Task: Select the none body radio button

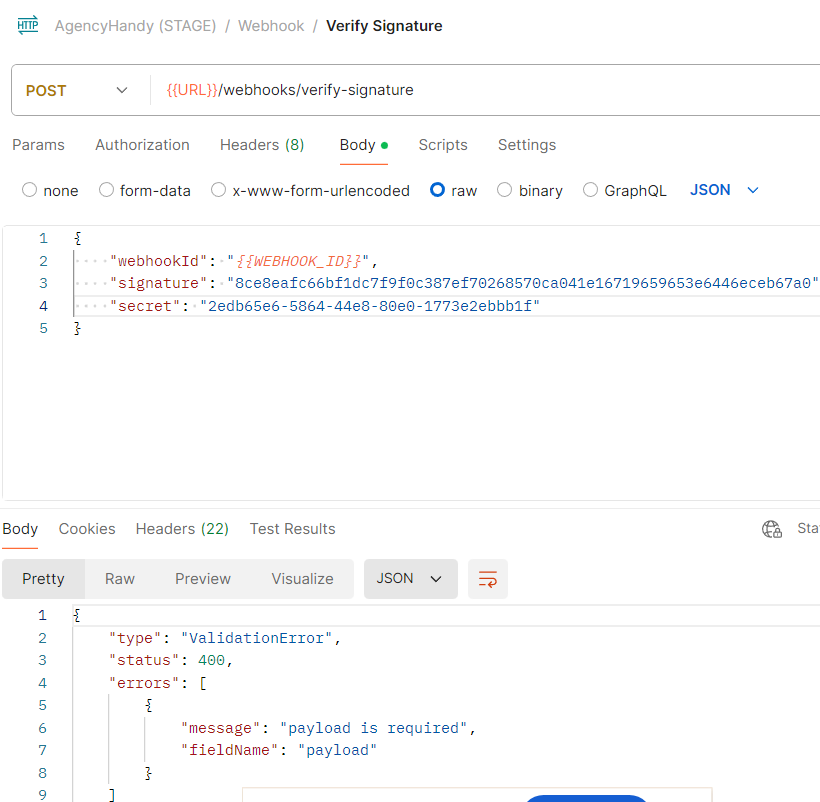Action: click(x=30, y=190)
